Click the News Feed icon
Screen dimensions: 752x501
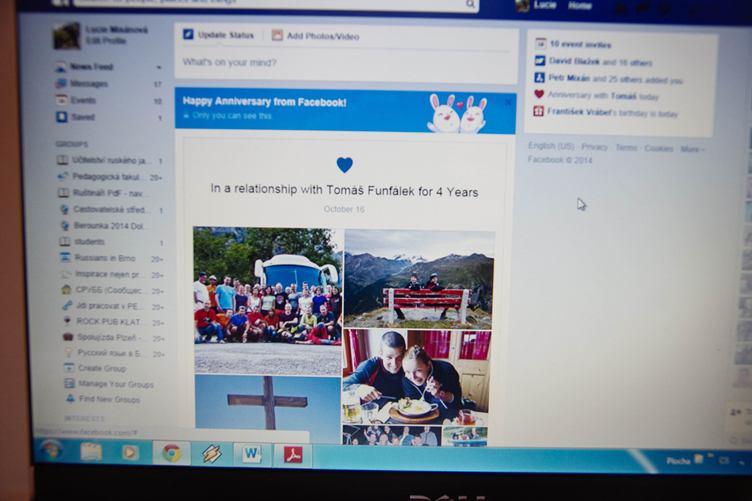coord(61,67)
